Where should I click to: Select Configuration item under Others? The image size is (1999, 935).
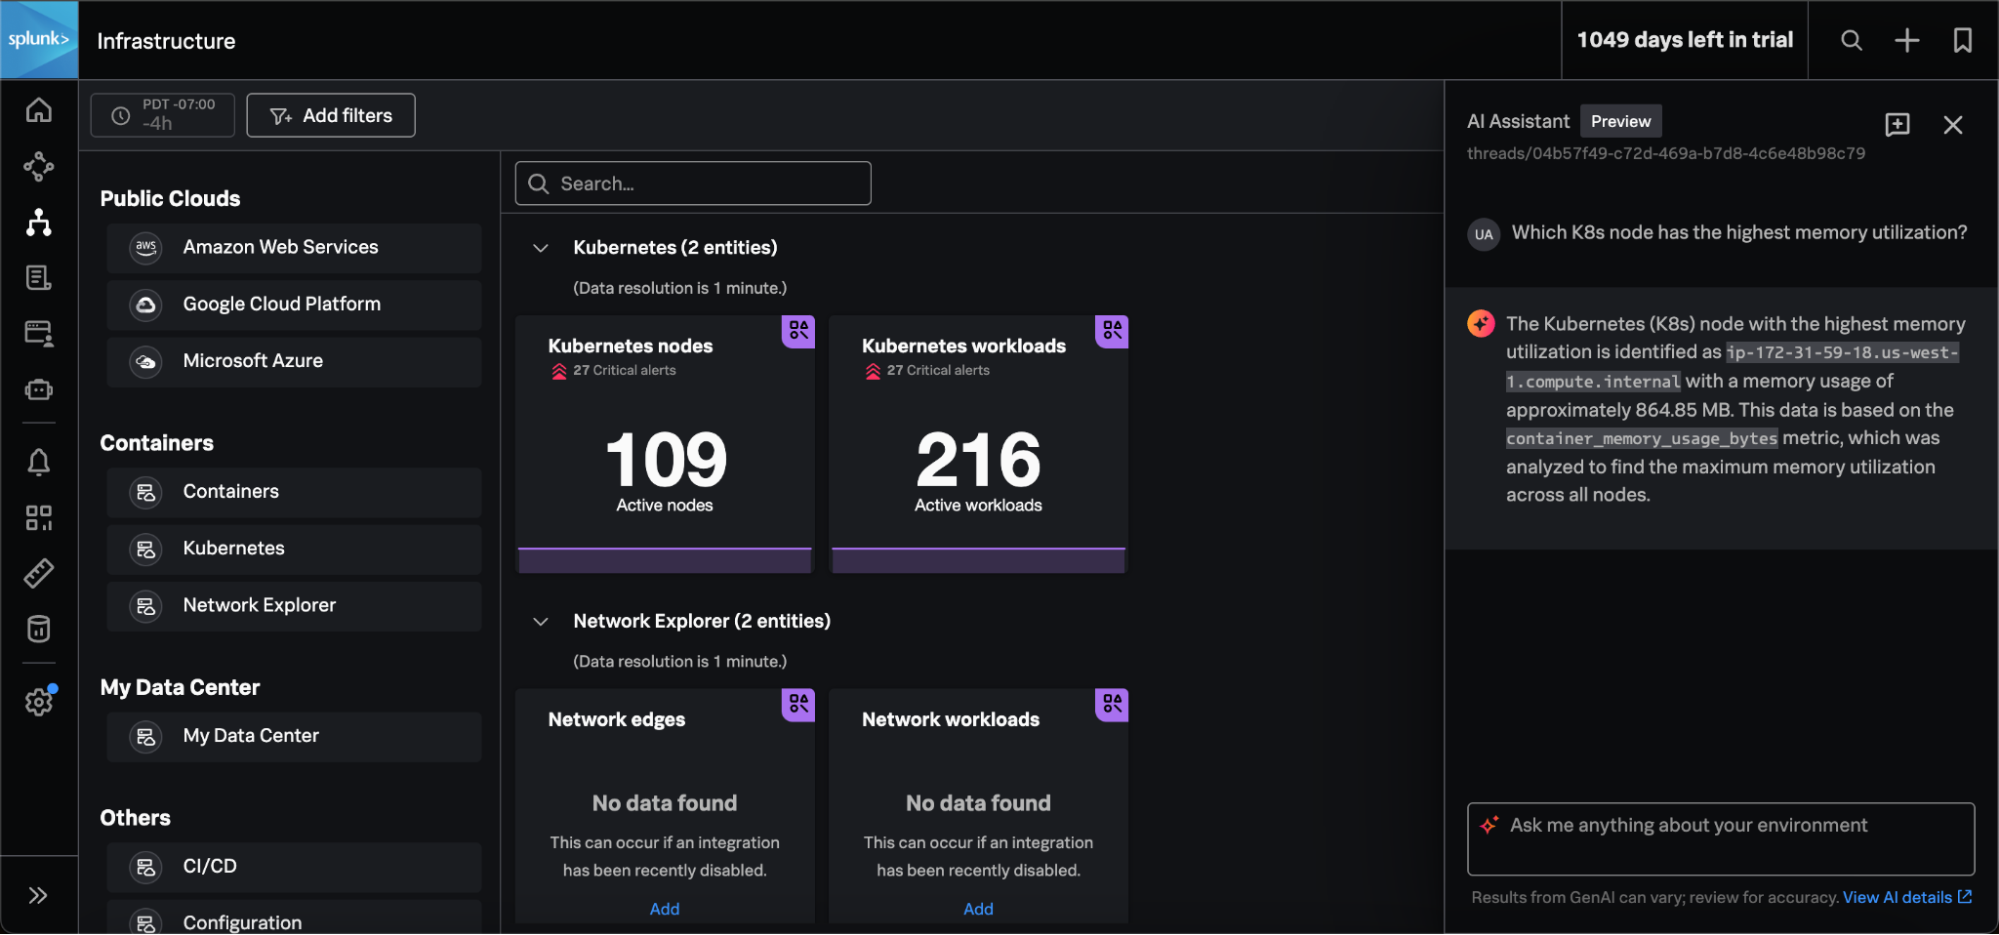(x=294, y=918)
